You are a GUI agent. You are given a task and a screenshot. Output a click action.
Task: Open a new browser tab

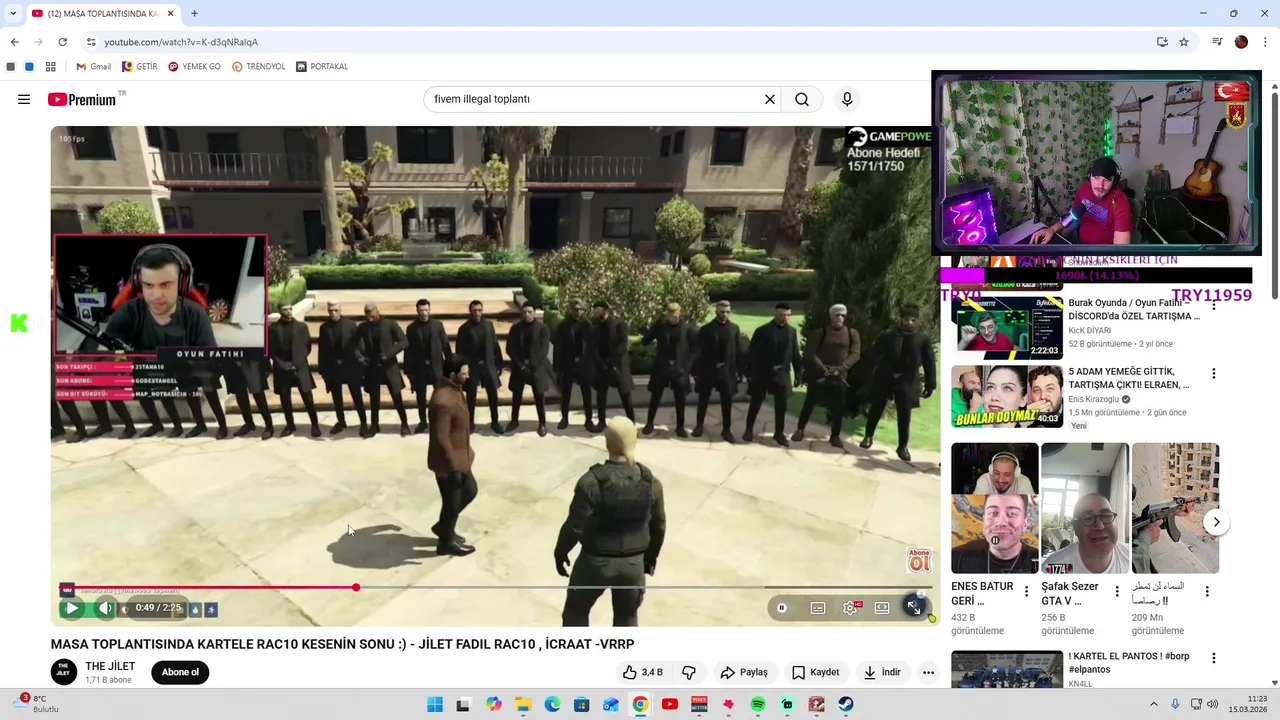(x=194, y=13)
